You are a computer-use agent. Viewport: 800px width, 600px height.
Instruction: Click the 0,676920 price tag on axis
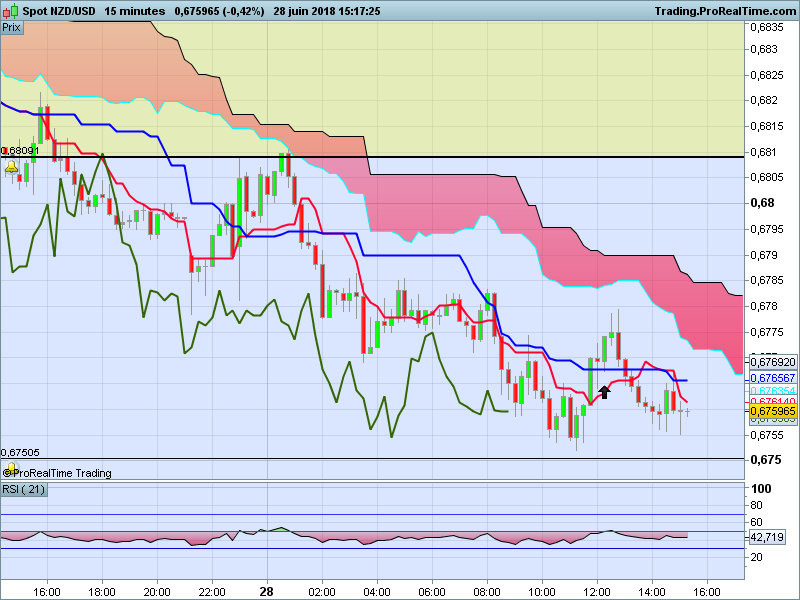(x=772, y=361)
